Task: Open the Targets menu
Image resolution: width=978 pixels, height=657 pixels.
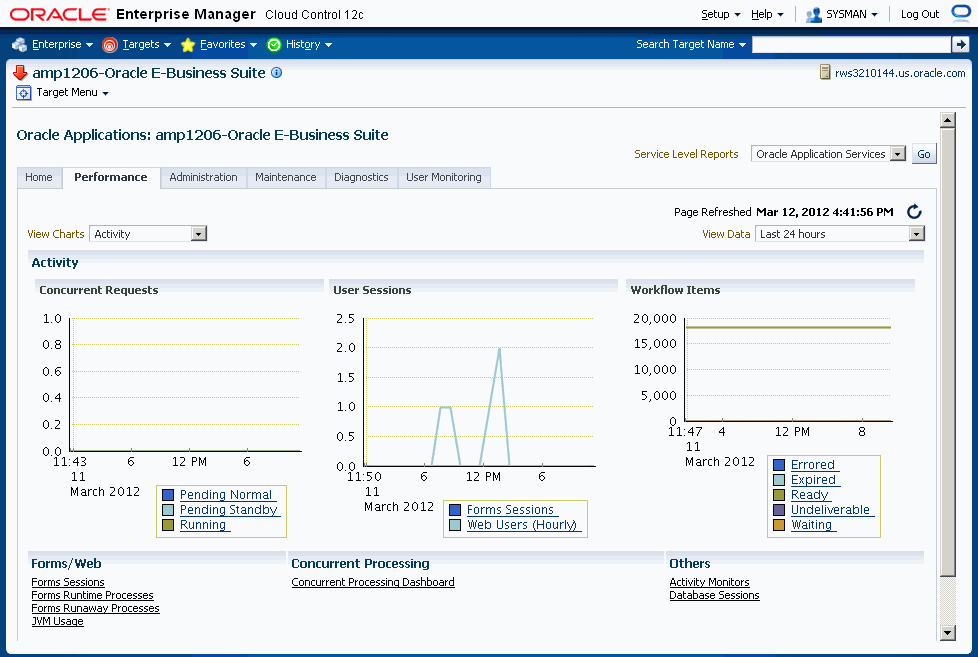Action: (146, 44)
